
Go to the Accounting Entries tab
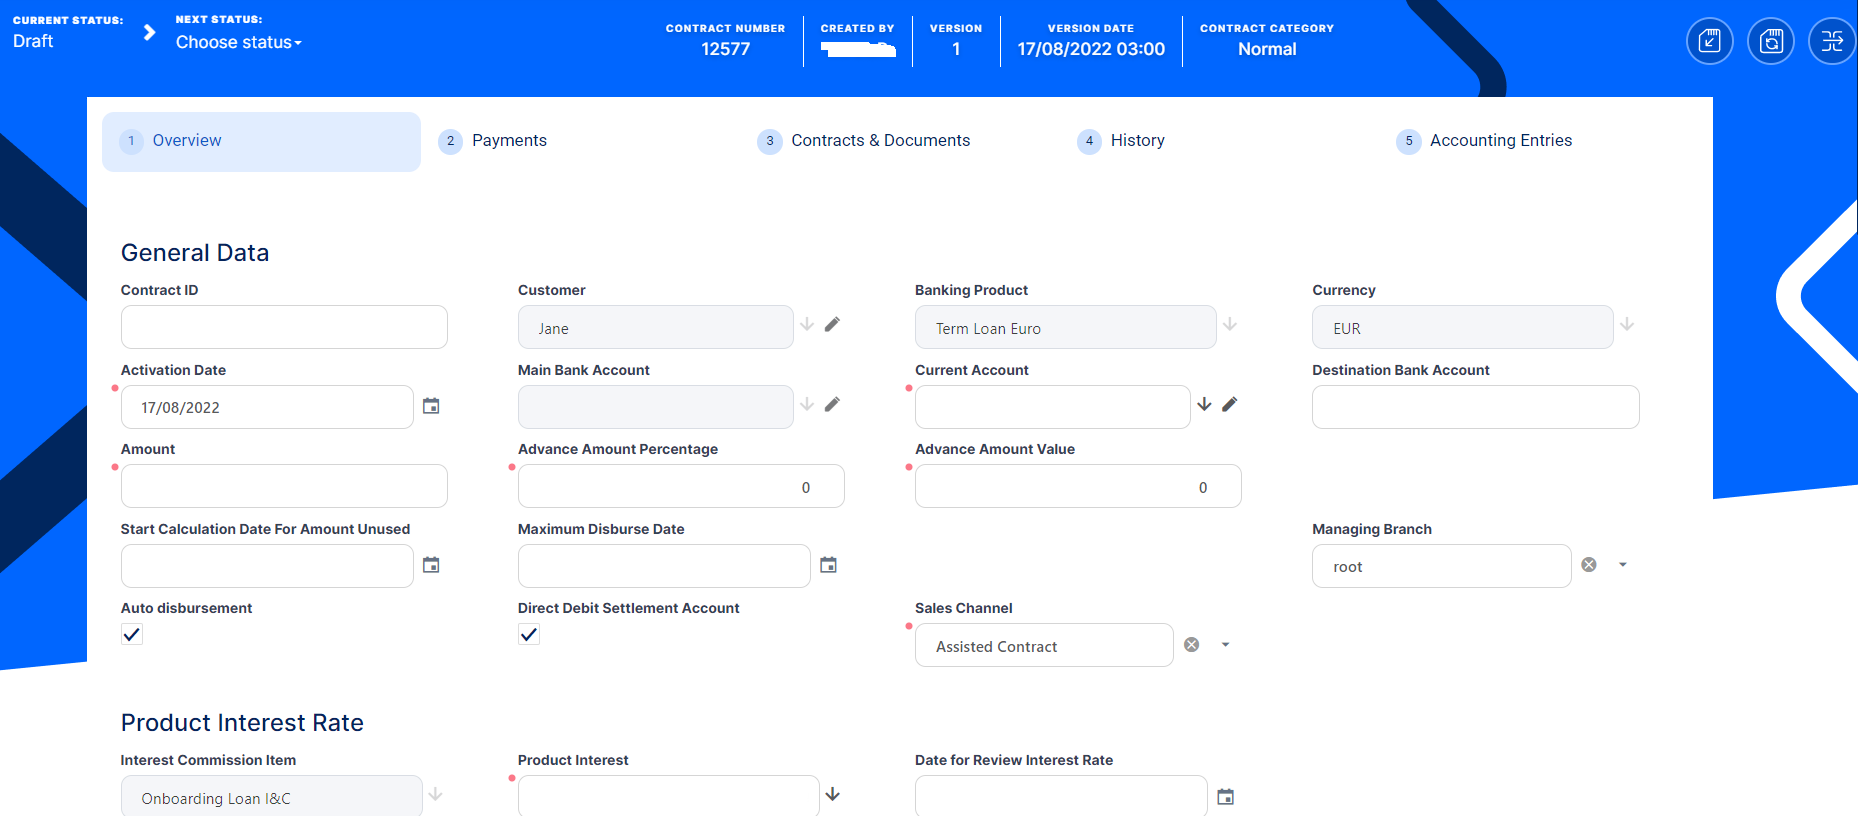(1500, 141)
